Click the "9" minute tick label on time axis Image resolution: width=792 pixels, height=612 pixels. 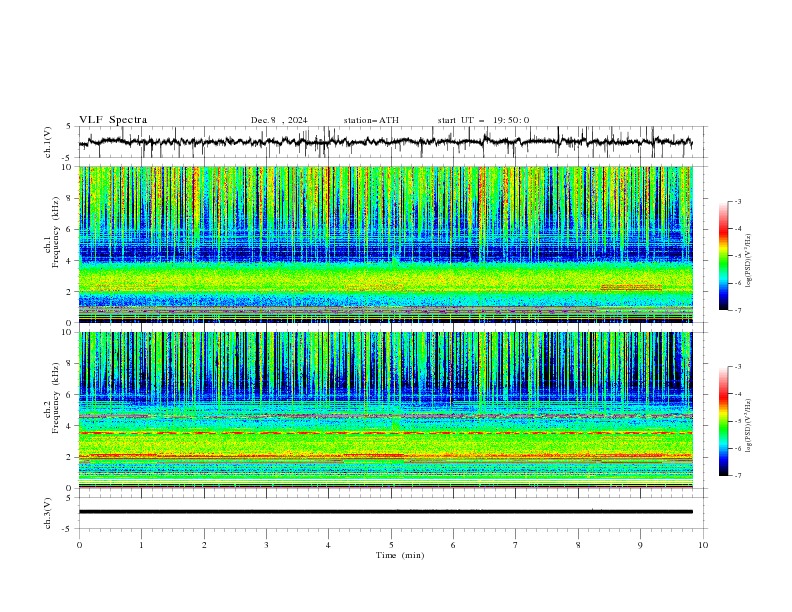[640, 545]
